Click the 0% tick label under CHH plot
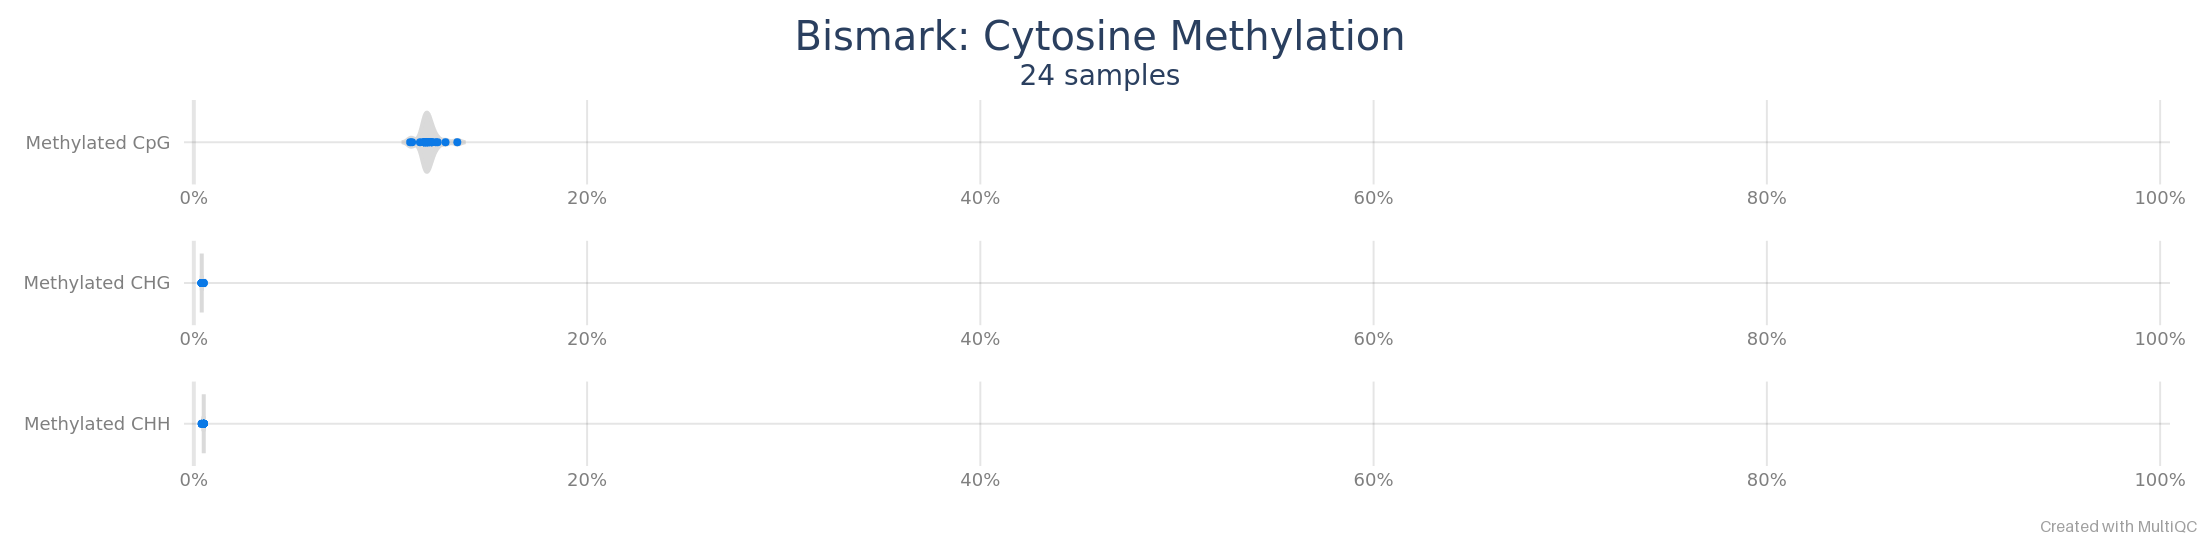Image resolution: width=2200 pixels, height=546 pixels. [x=194, y=480]
